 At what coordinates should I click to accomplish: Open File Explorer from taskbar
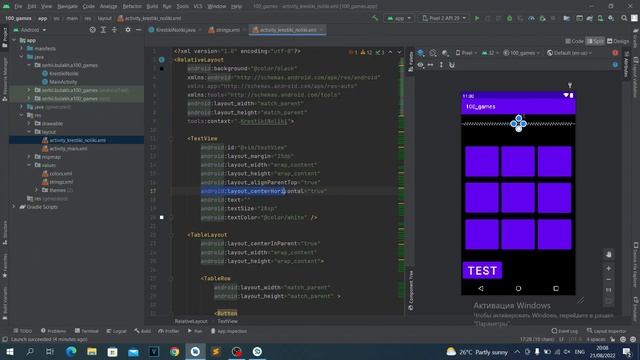[92, 351]
